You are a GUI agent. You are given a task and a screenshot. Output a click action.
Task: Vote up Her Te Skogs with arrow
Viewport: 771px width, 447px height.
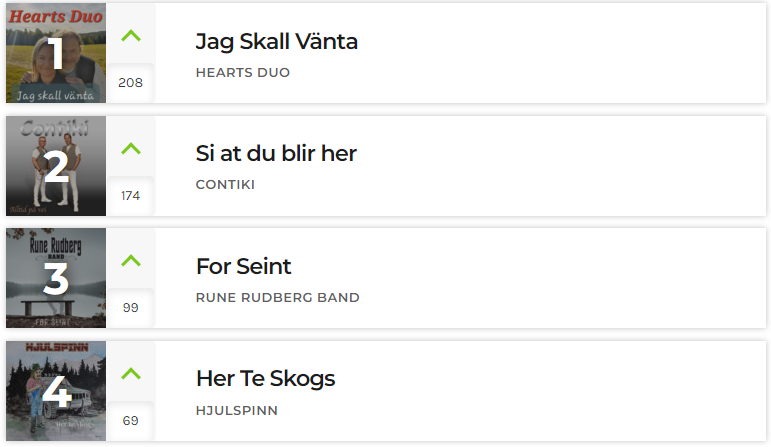[131, 374]
